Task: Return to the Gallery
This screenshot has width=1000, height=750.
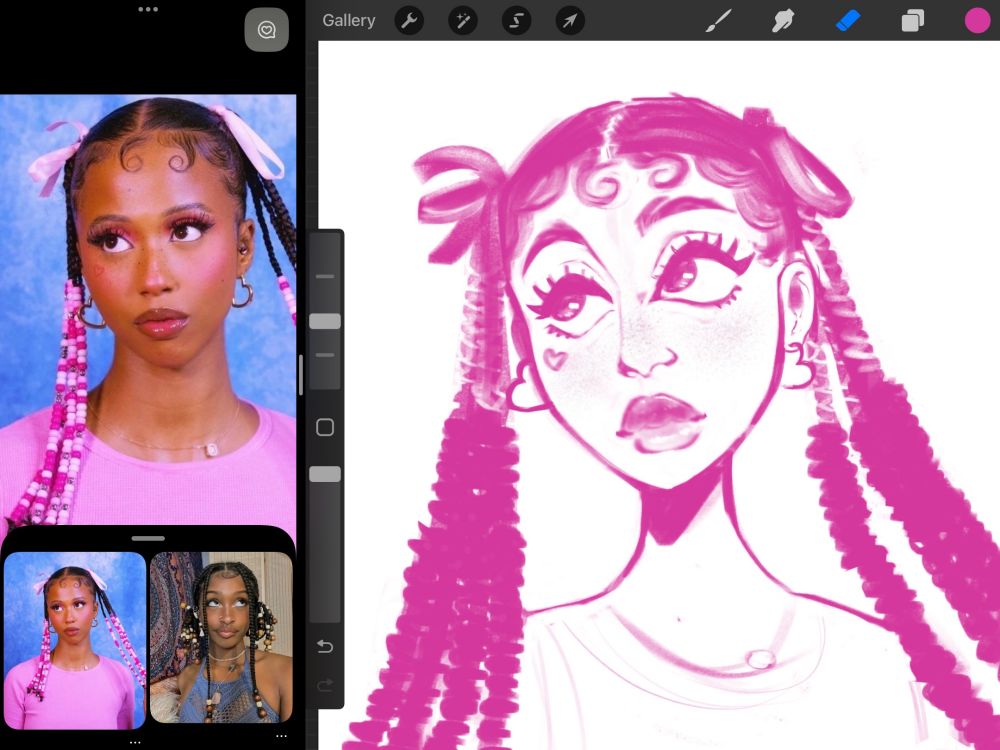Action: click(348, 20)
